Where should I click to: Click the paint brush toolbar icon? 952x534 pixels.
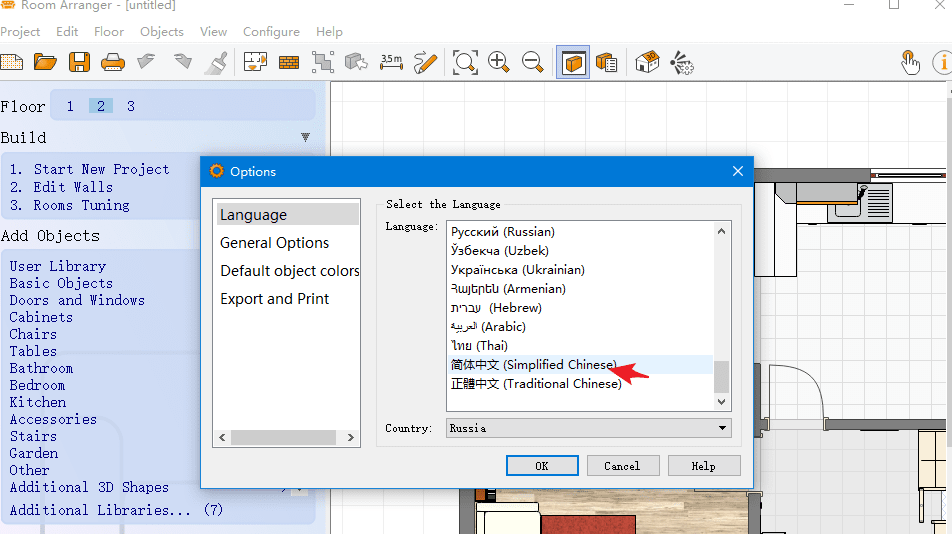(x=216, y=62)
